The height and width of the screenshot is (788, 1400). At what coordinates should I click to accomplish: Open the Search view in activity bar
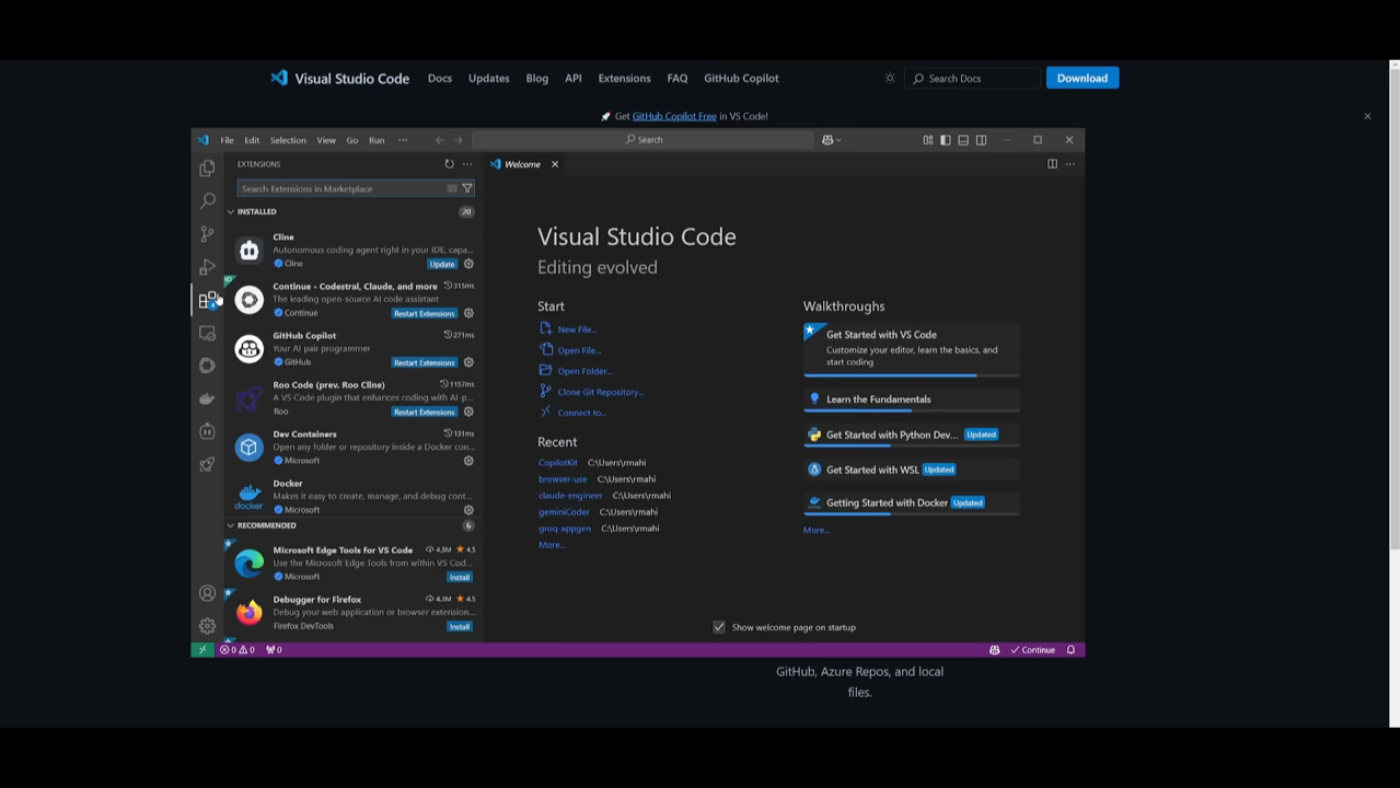click(207, 201)
